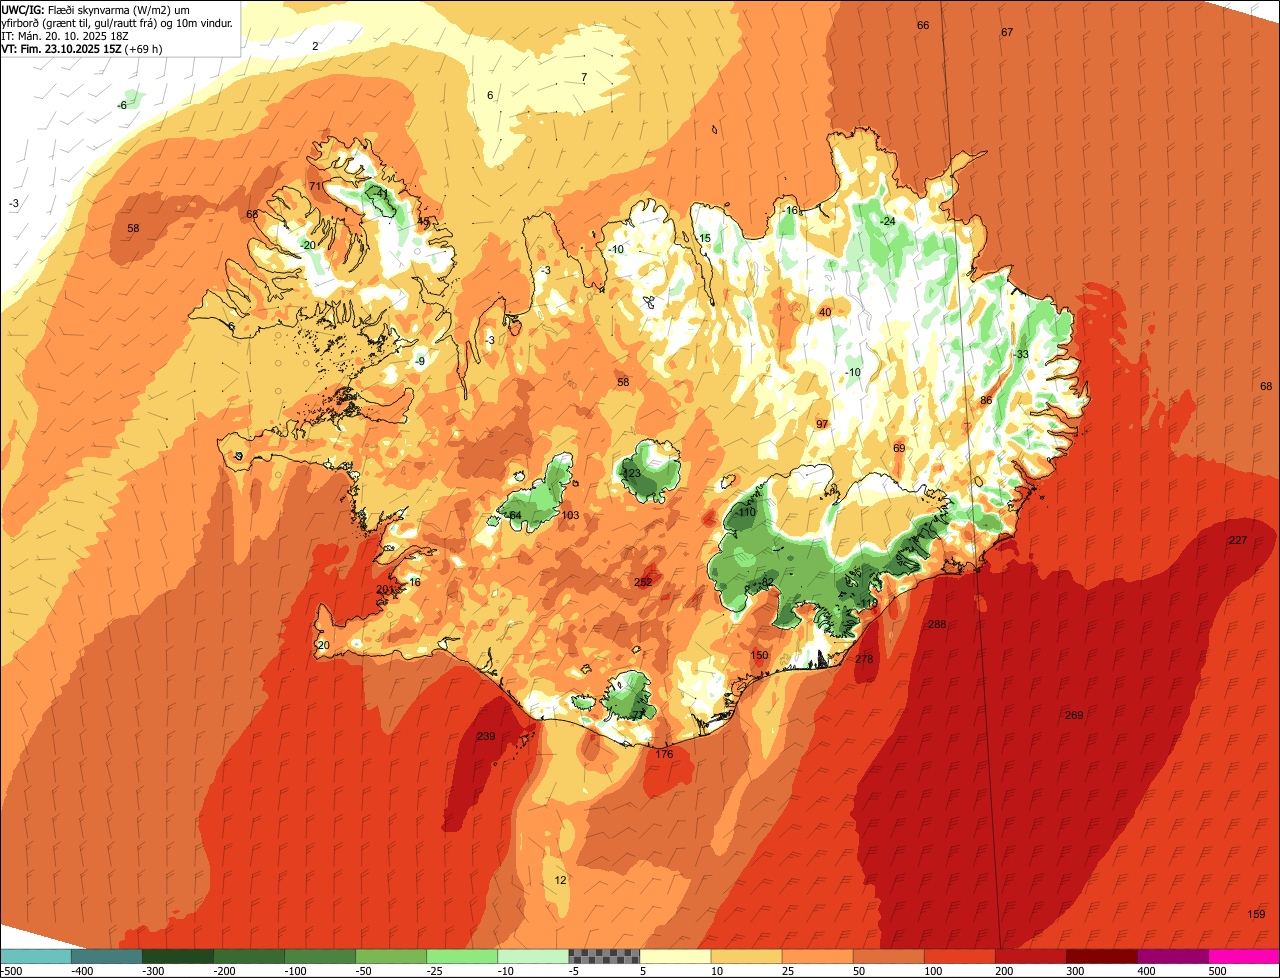Click the checkered -5 to 5 legend swatch
This screenshot has height=978, width=1280.
click(603, 957)
